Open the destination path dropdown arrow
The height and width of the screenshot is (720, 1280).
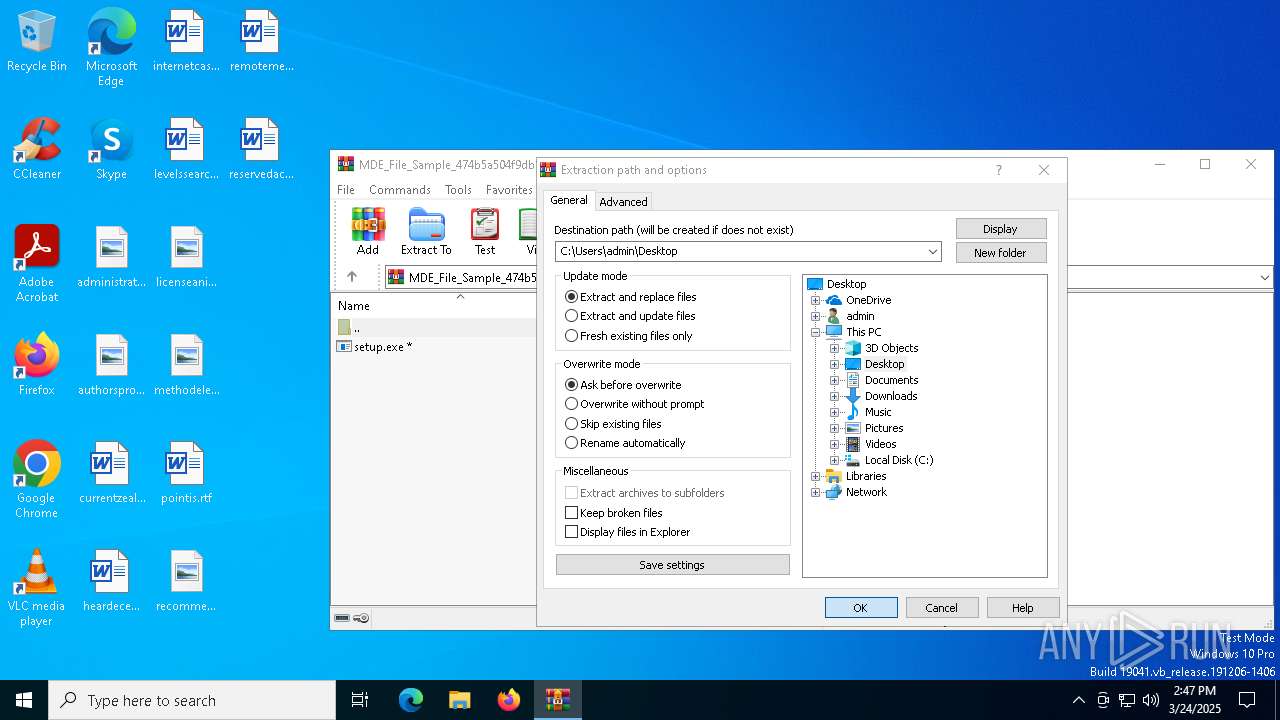tap(932, 251)
